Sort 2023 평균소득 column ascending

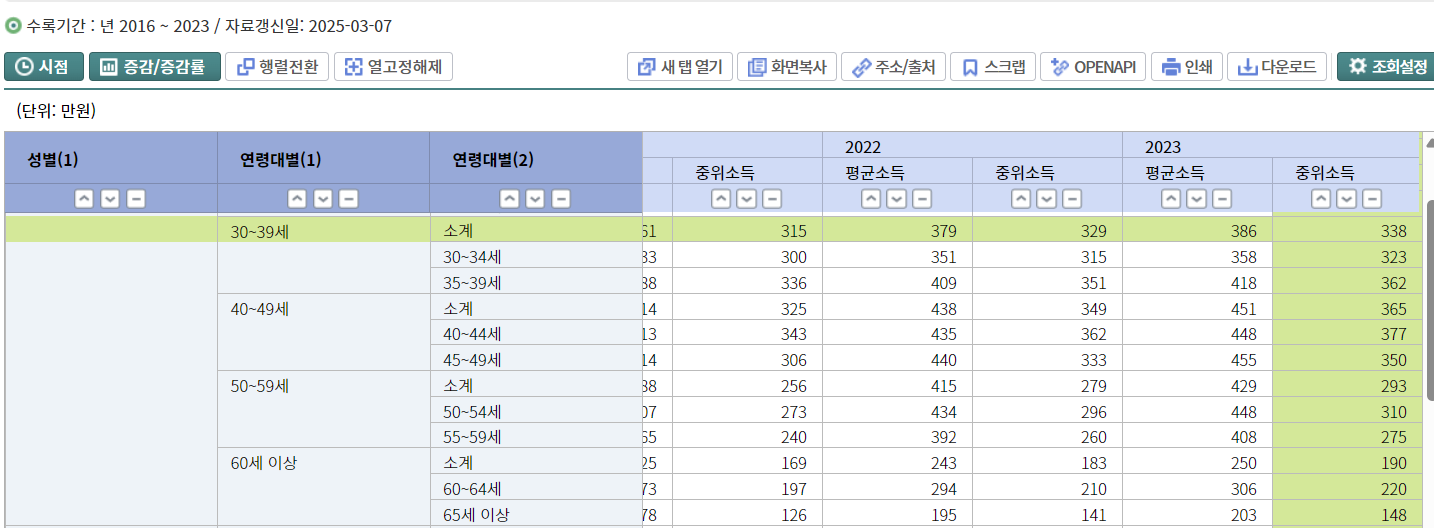(1171, 198)
